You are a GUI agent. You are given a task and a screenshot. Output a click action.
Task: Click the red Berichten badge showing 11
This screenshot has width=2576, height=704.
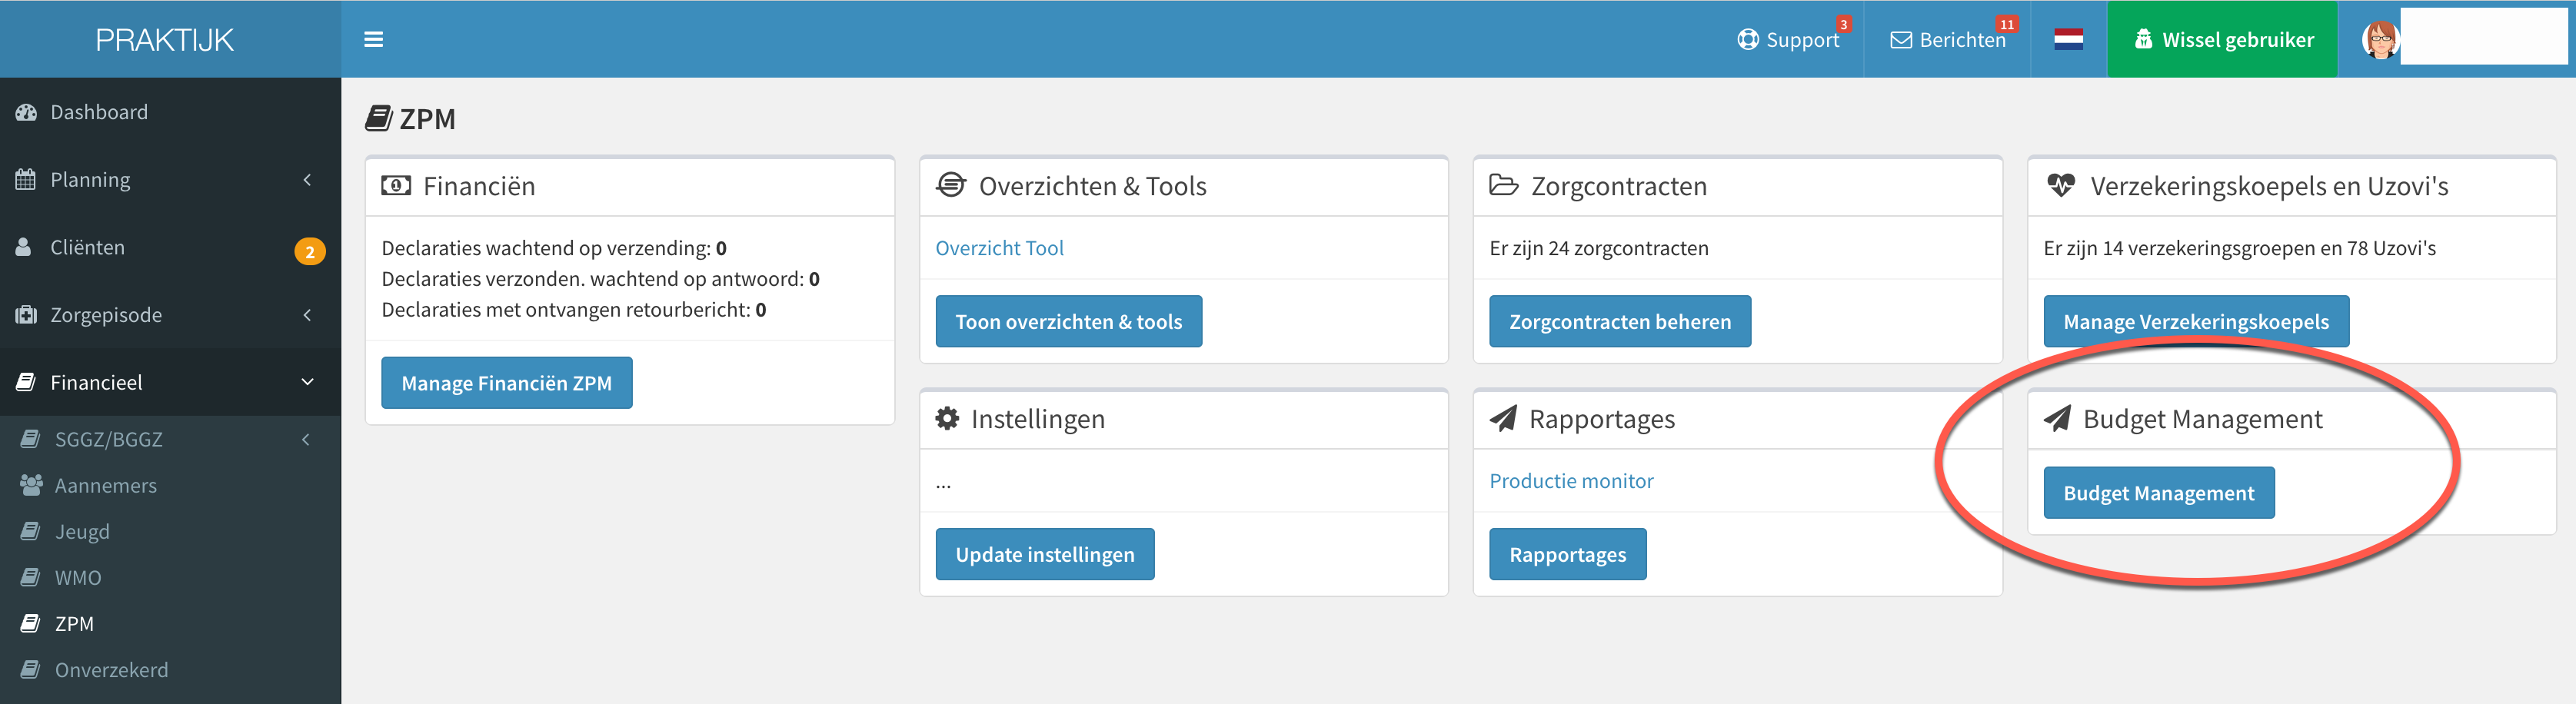tap(2007, 24)
